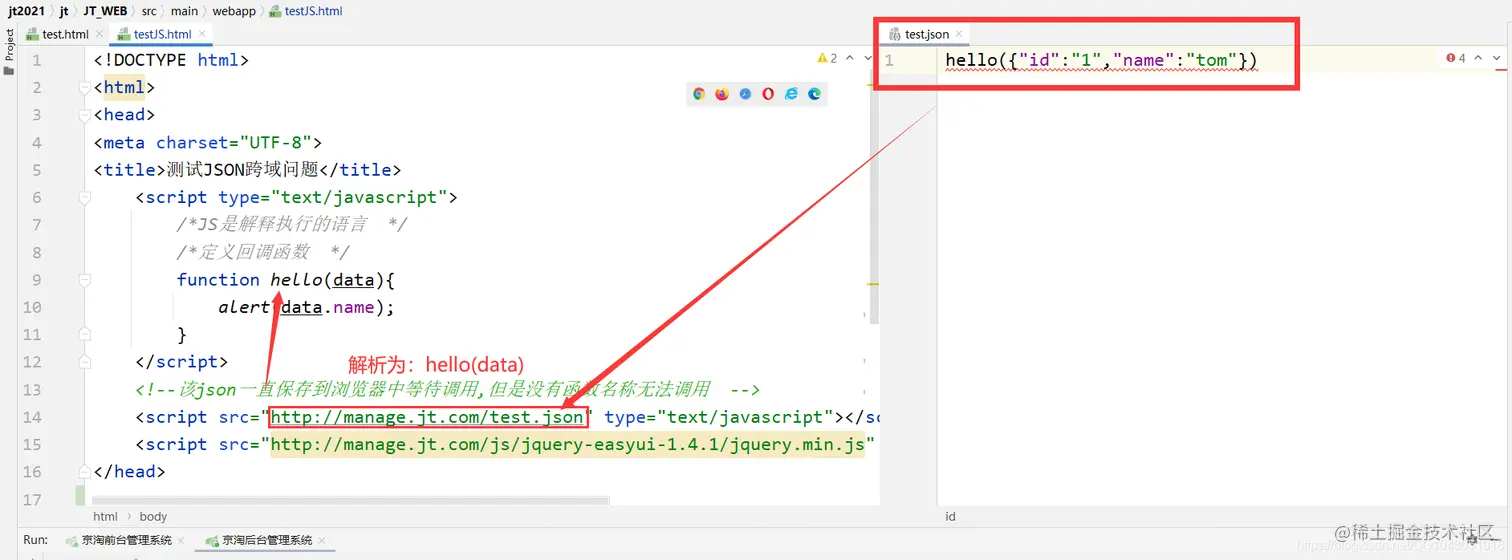Viewport: 1512px width, 560px height.
Task: Click fold end marker on line 11
Action: (x=84, y=335)
